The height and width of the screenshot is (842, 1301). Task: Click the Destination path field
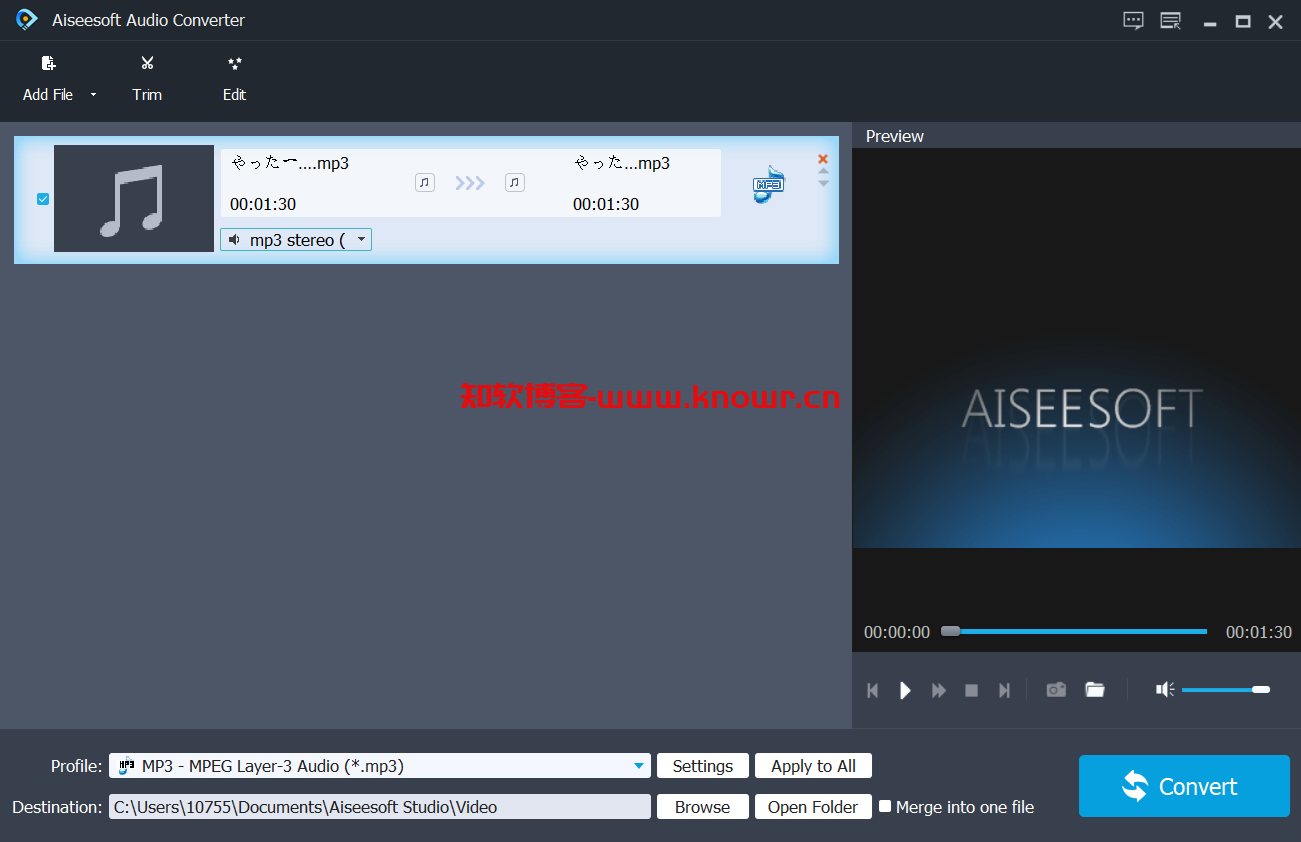tap(380, 807)
